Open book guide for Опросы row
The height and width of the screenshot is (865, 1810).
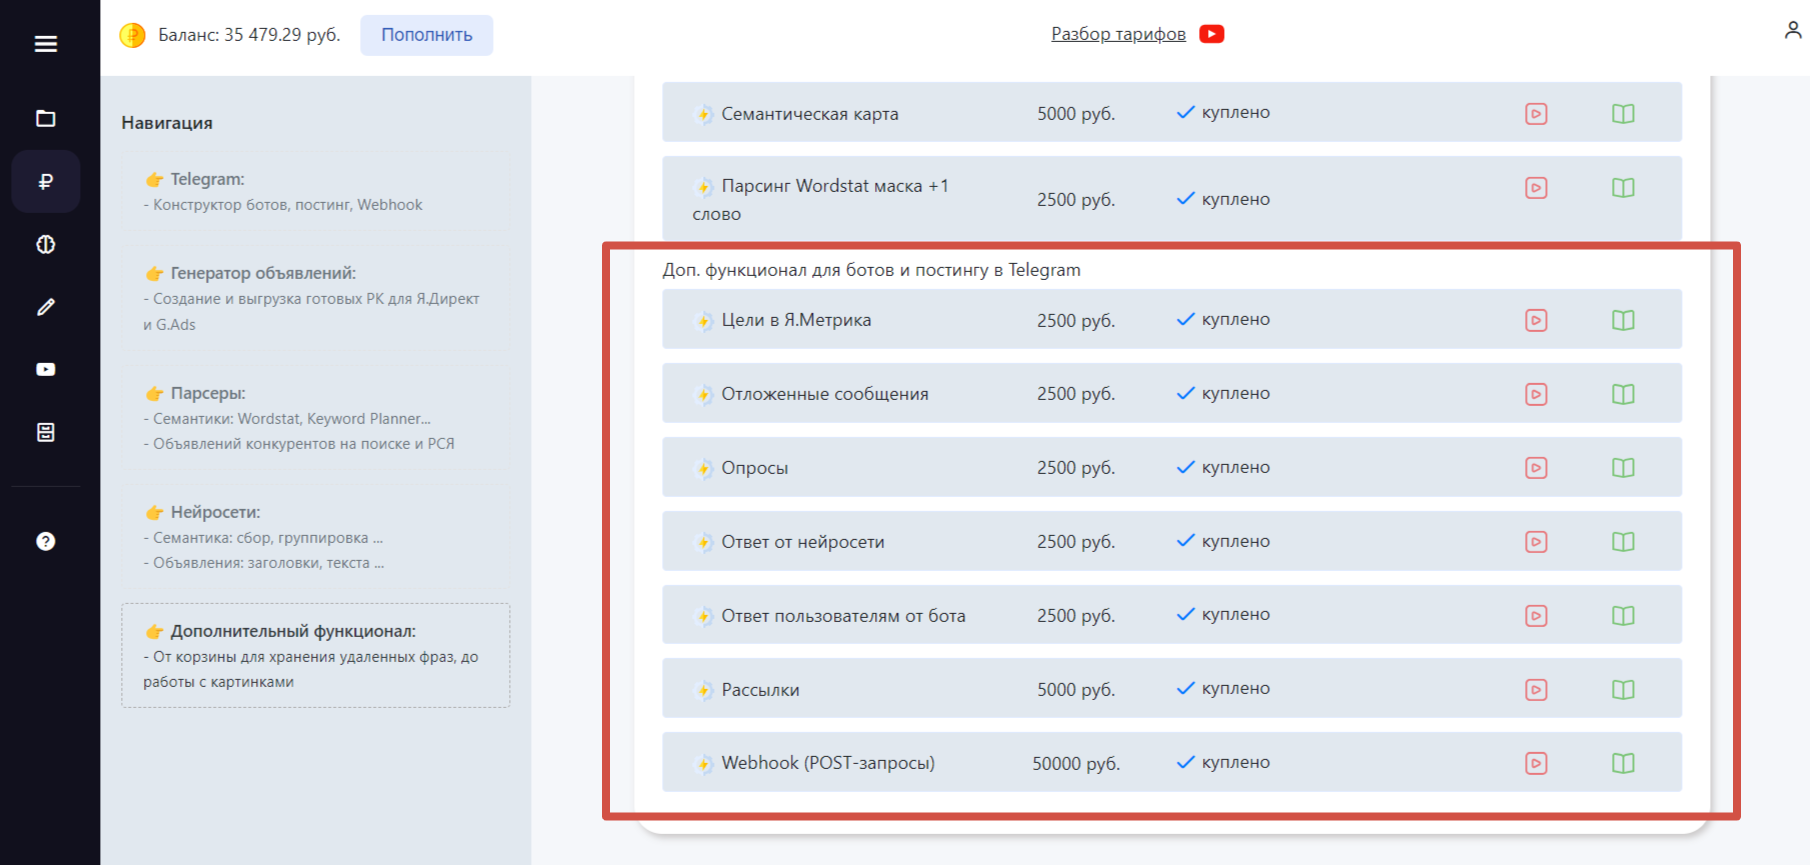[x=1623, y=468]
